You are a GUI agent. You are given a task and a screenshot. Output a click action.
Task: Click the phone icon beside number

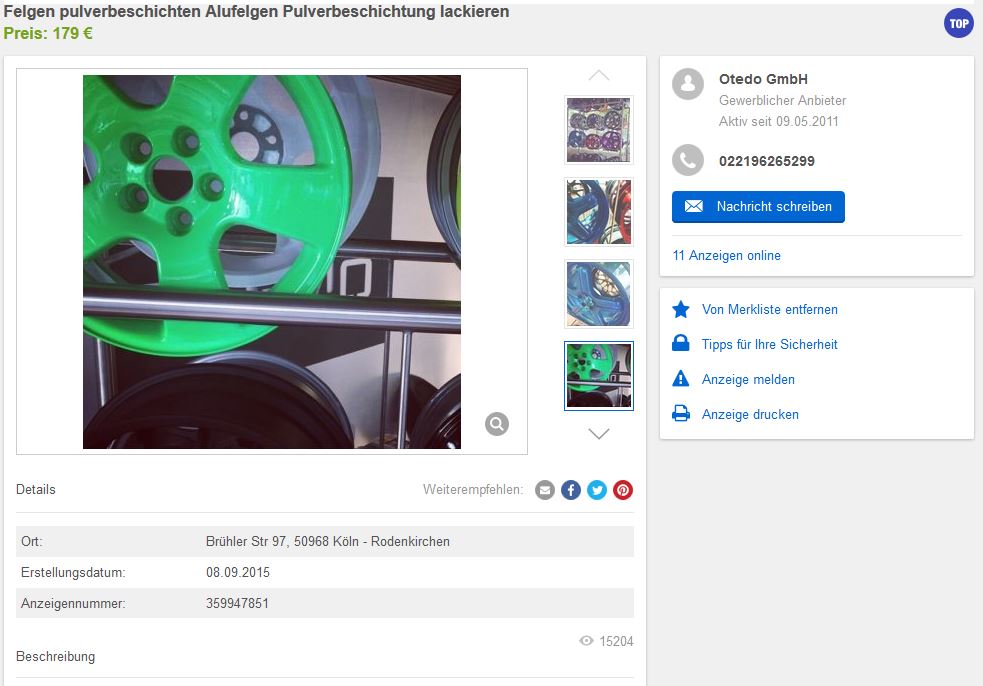point(688,160)
